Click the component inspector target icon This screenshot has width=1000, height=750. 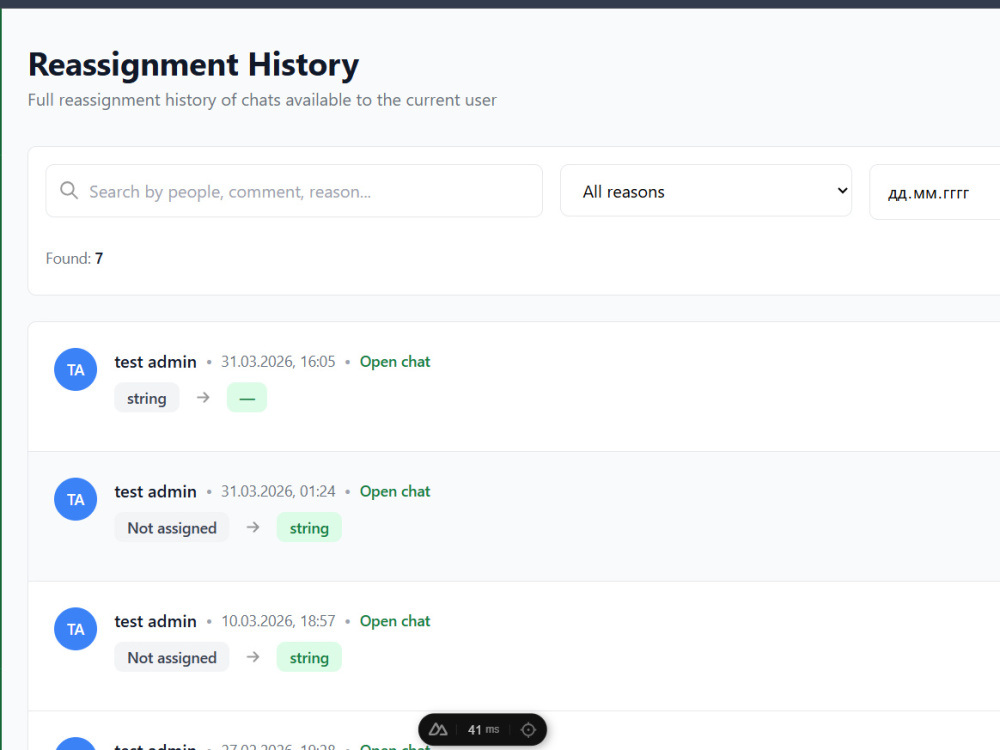(x=528, y=730)
